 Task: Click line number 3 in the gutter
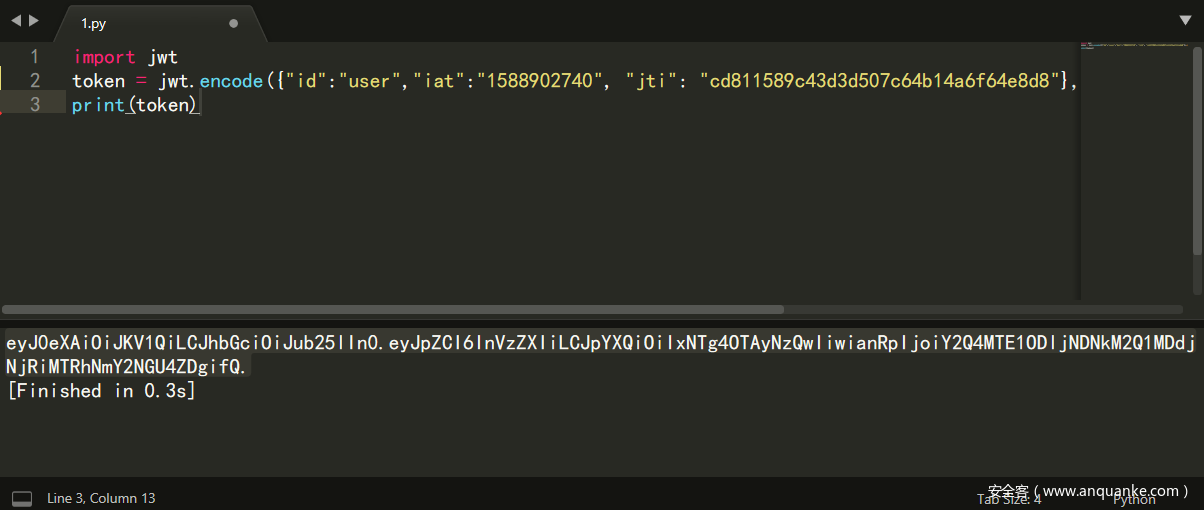[34, 104]
